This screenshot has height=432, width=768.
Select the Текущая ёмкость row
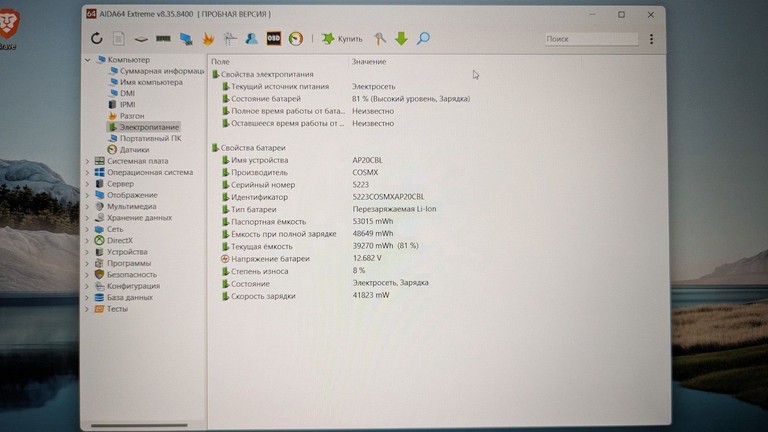[320, 246]
